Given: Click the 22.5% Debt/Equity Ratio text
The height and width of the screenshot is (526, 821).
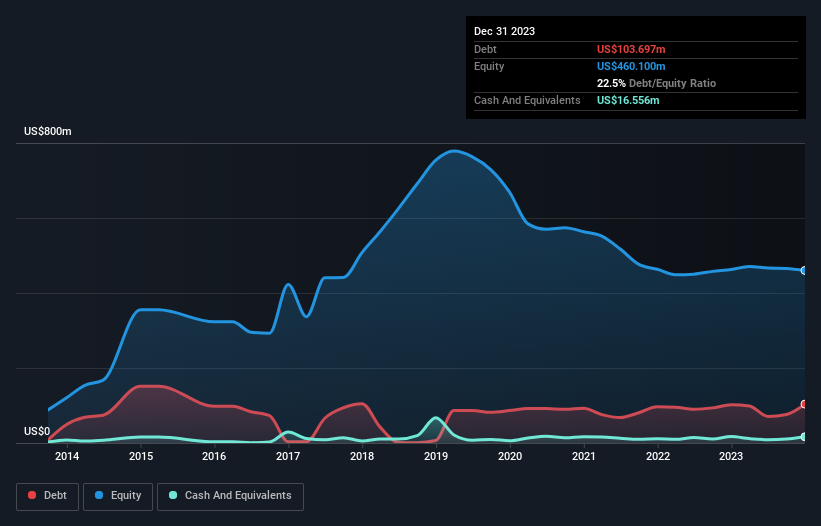Looking at the screenshot, I should [x=656, y=83].
